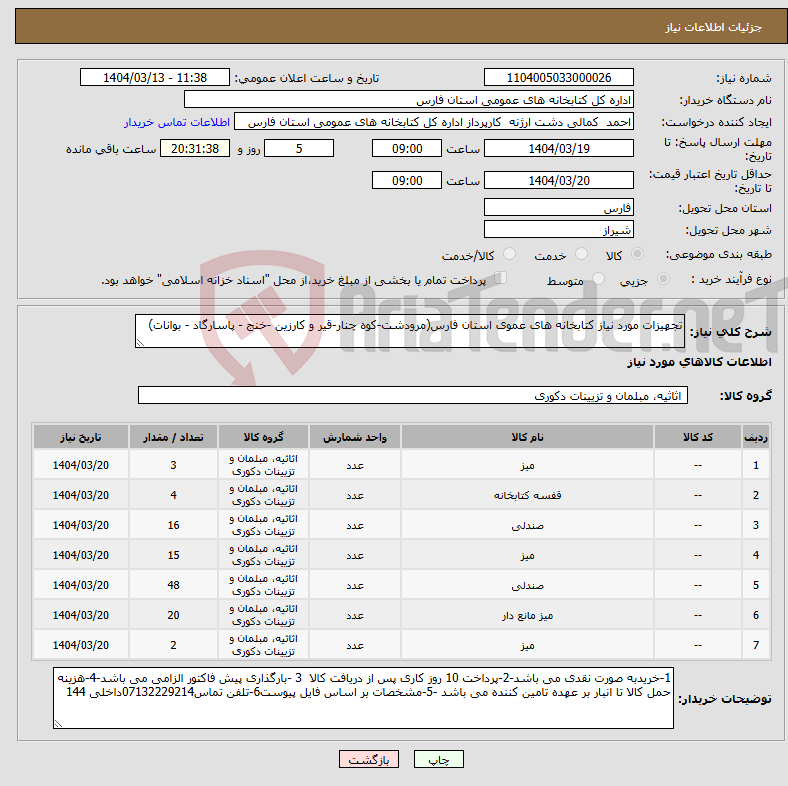Image resolution: width=788 pixels, height=786 pixels.
Task: Click the announcement date field 1404/03/13 - 11:38
Action: pyautogui.click(x=155, y=77)
